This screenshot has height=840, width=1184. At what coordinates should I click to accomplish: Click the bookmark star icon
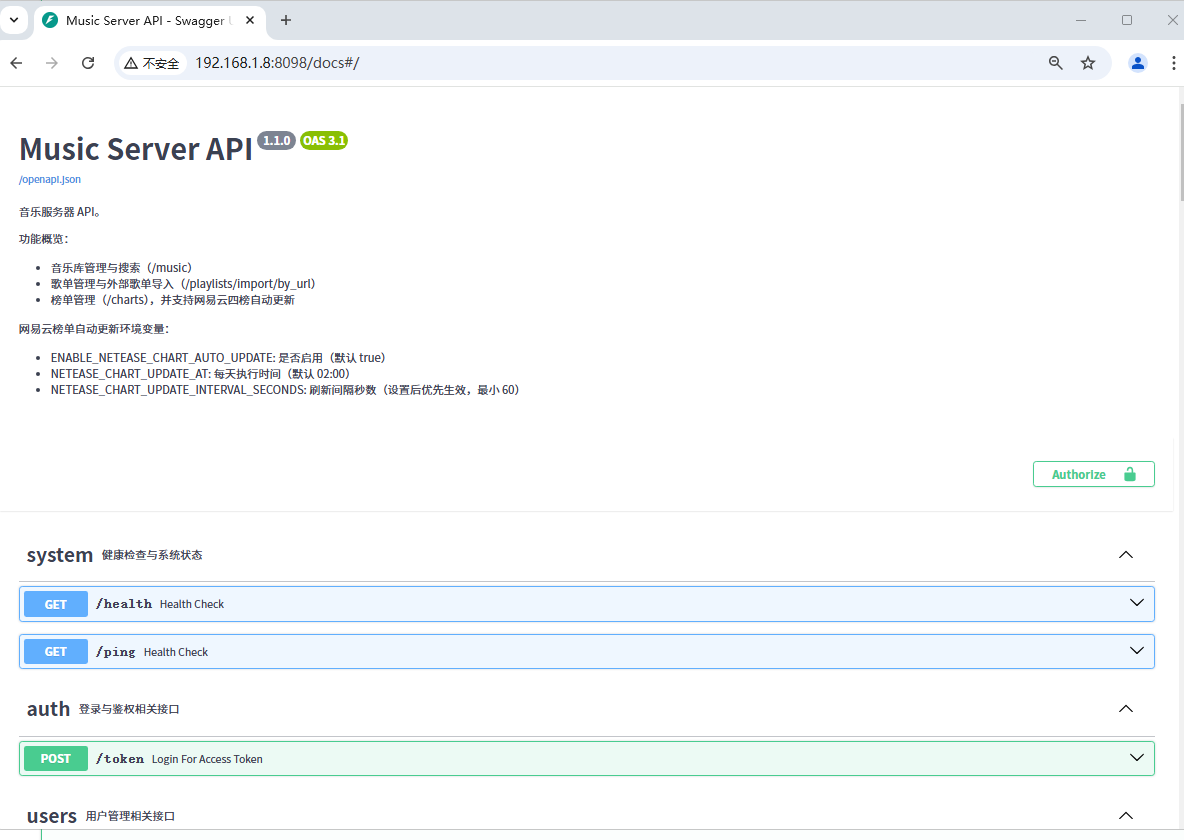pos(1088,62)
